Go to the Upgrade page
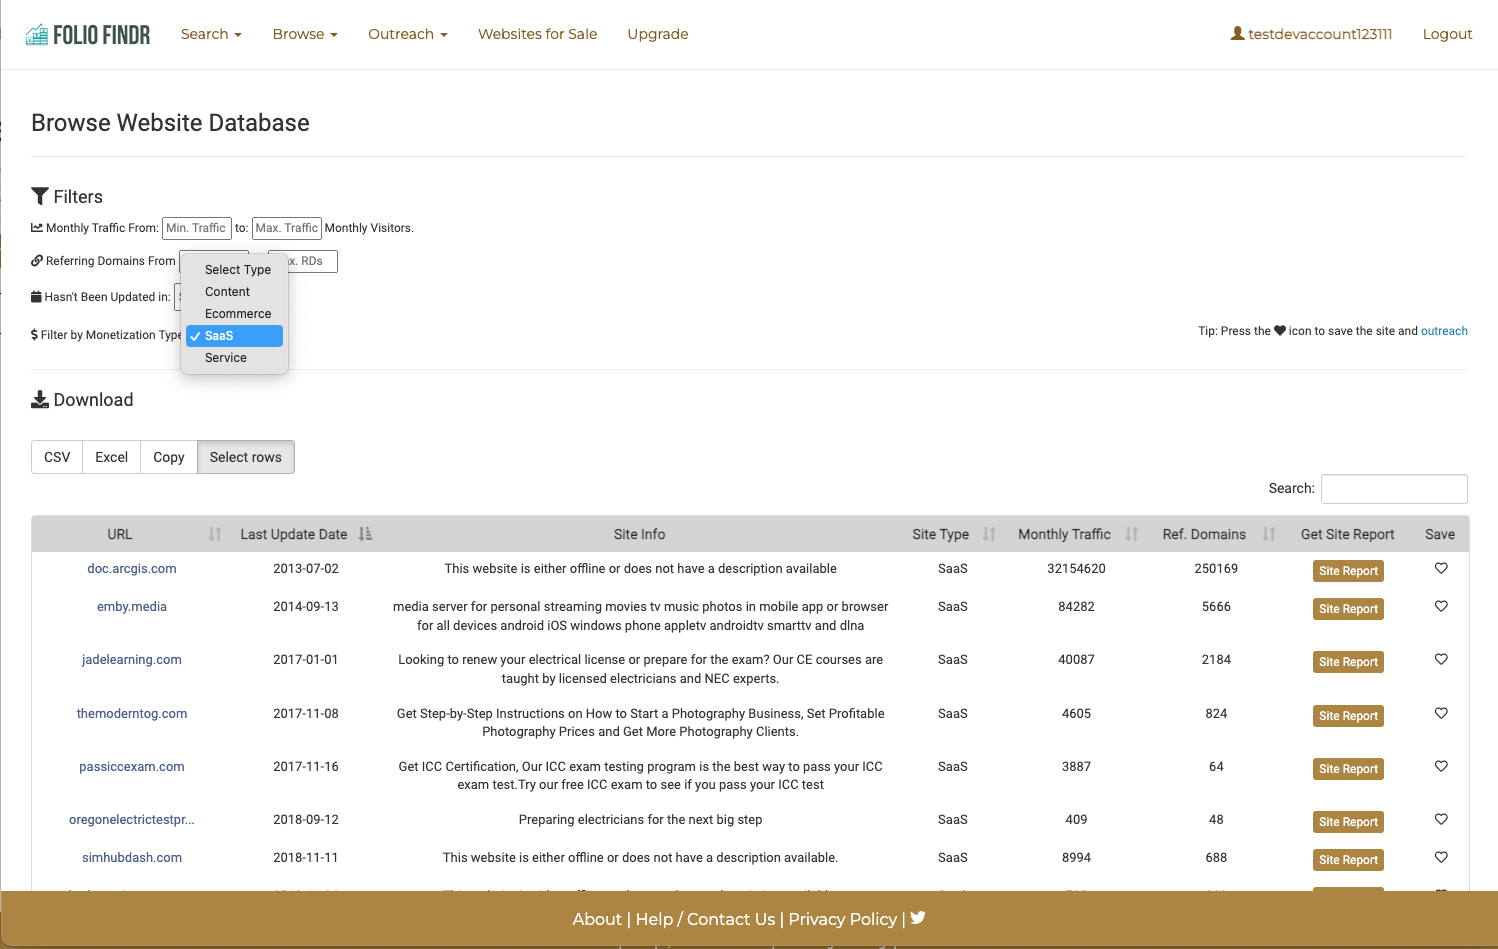 [x=658, y=34]
